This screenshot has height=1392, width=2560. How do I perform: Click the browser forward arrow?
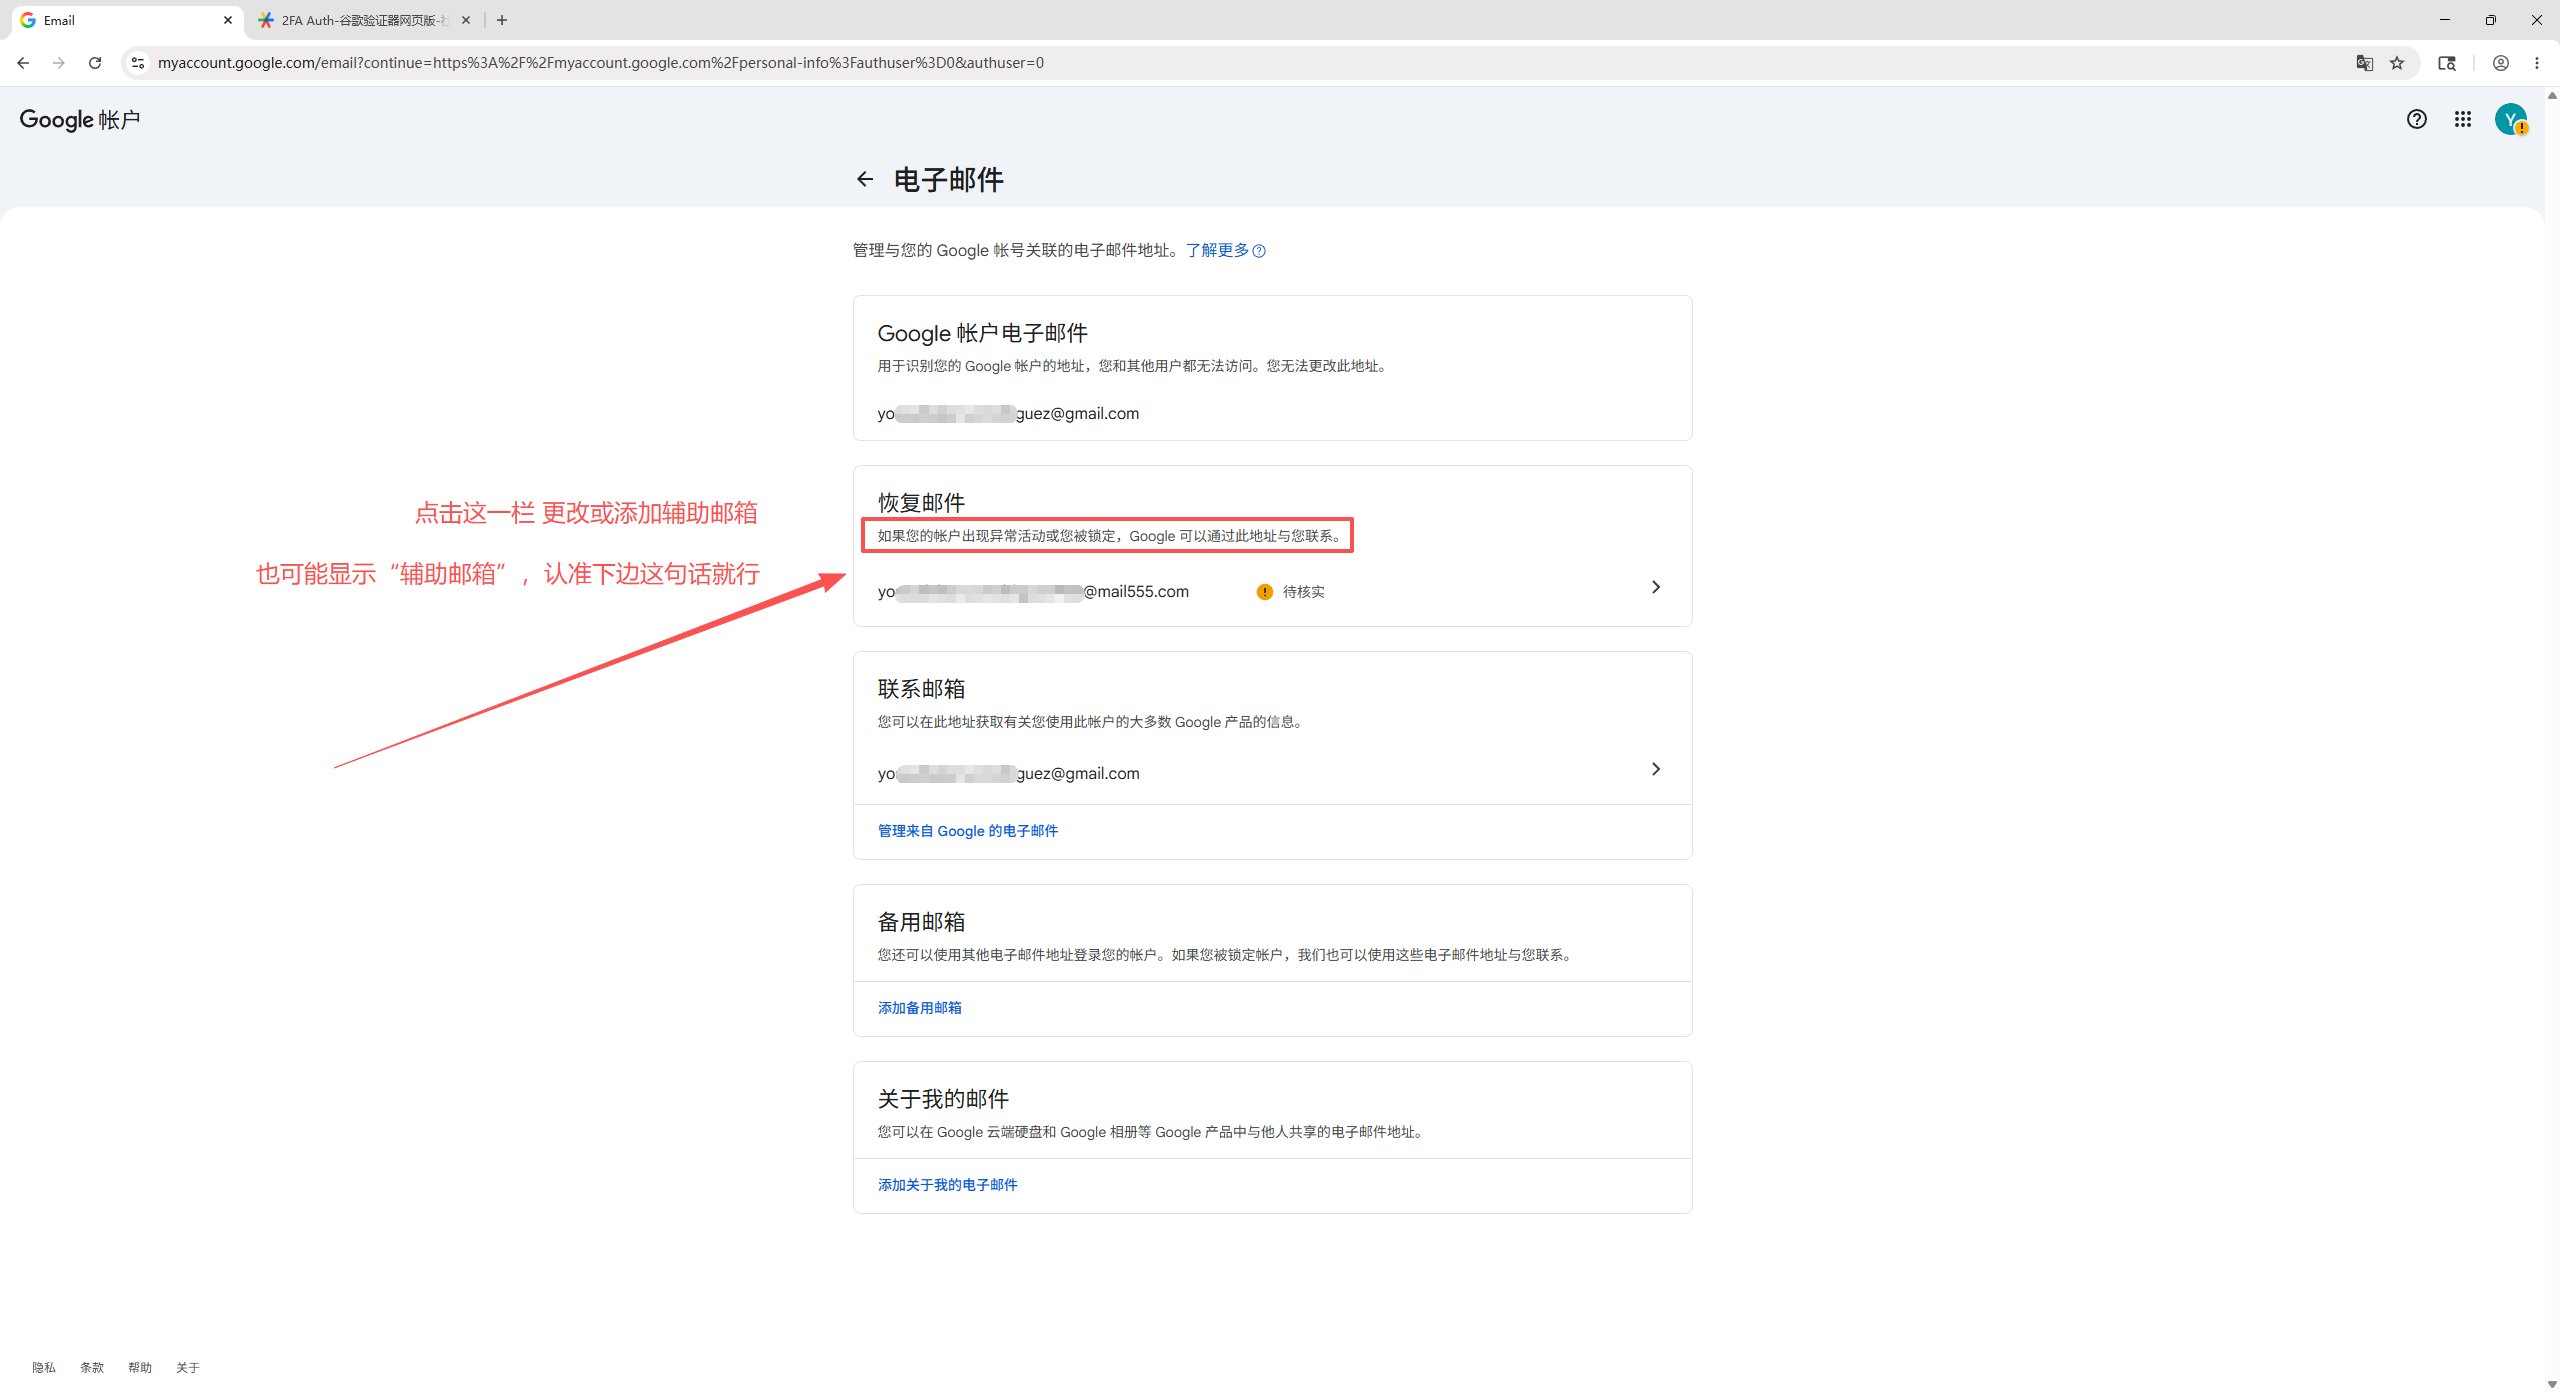(59, 62)
